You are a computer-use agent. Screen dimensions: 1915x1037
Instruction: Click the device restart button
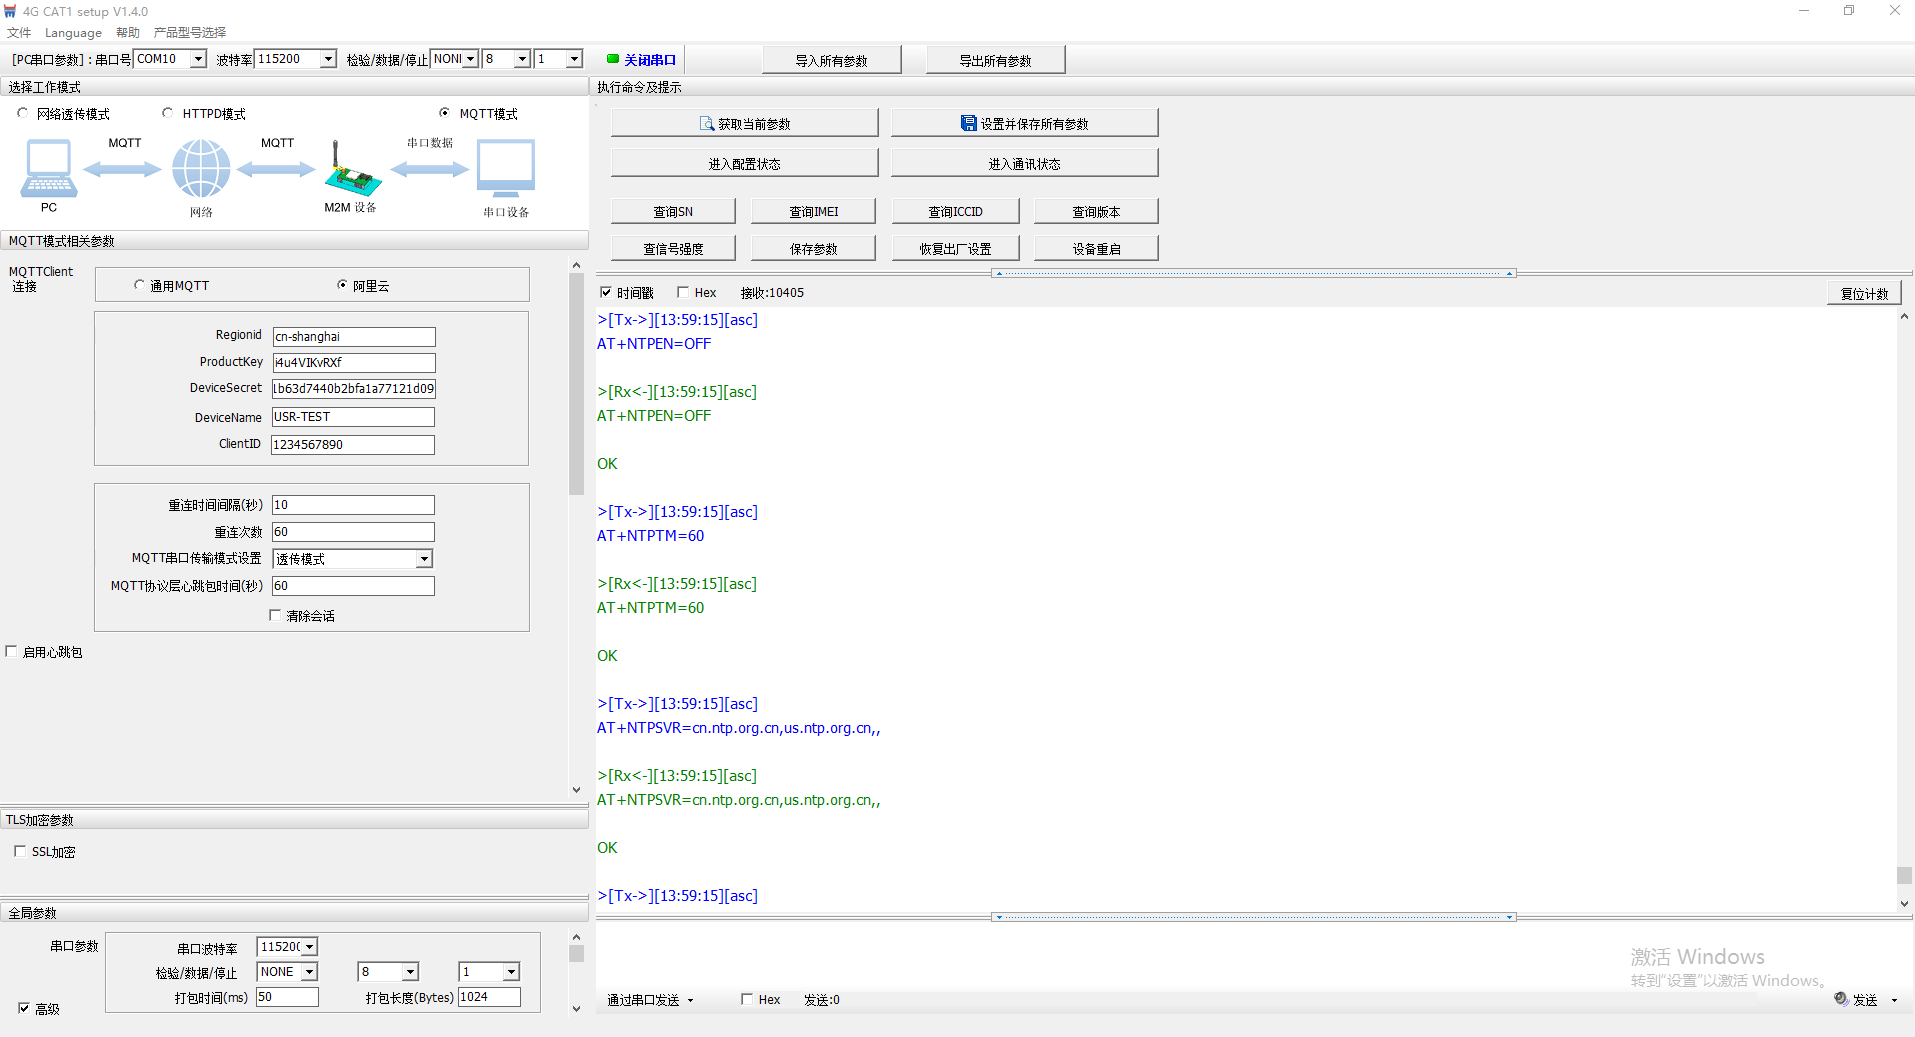click(1096, 249)
